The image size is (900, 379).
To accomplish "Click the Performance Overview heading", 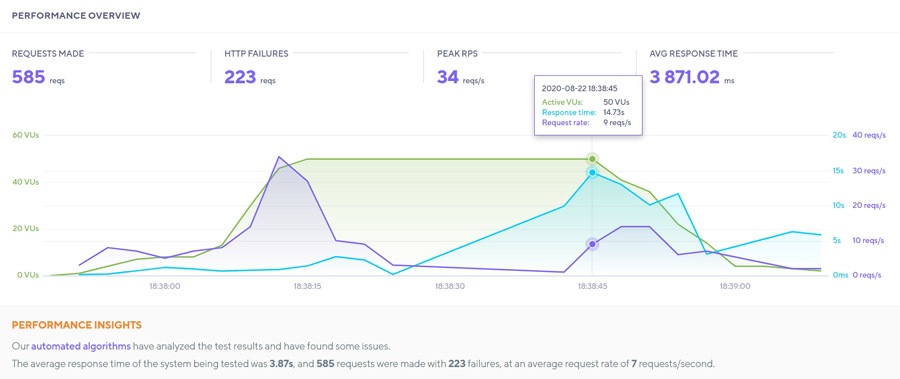I will [x=76, y=16].
